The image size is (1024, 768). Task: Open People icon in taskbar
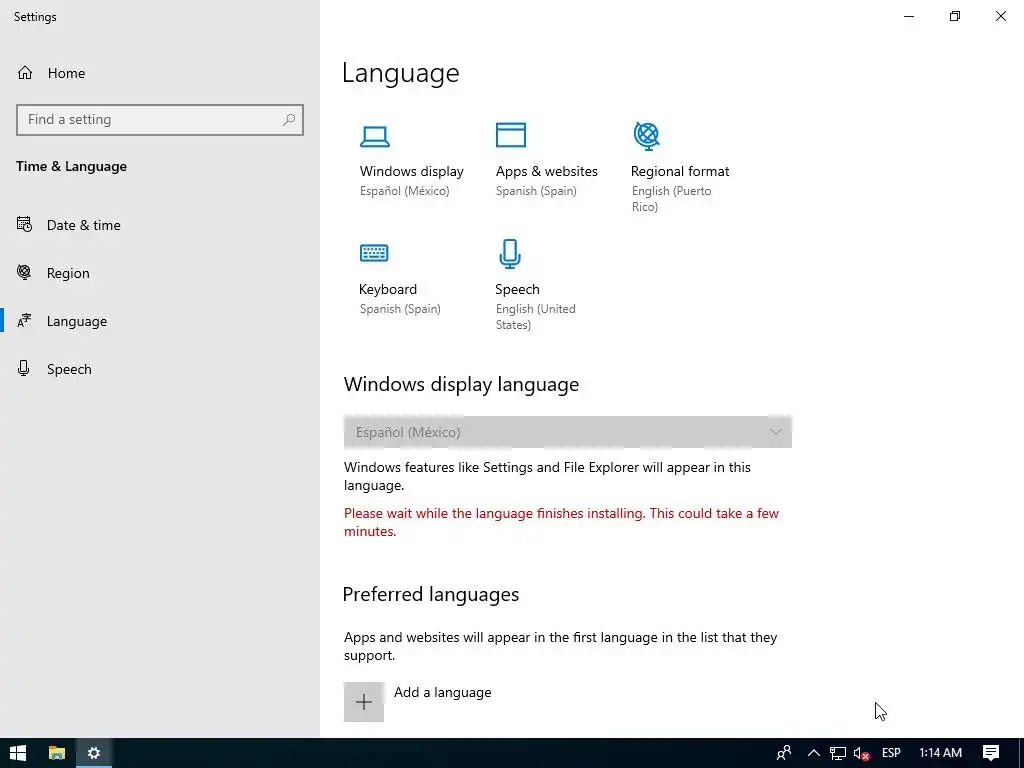click(x=784, y=753)
